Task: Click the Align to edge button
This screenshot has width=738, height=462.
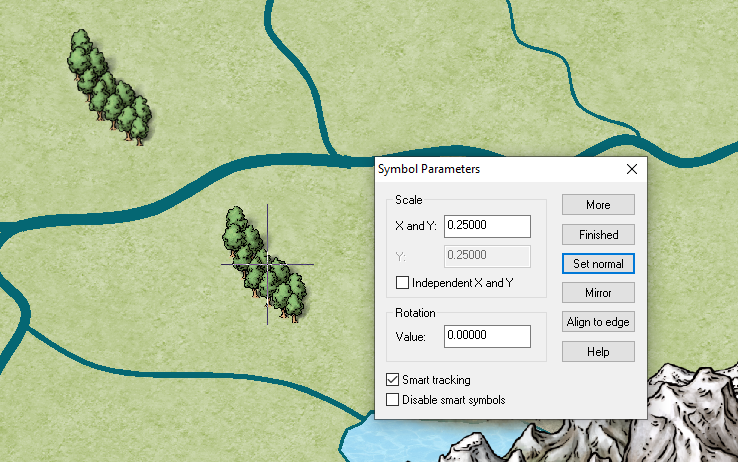Action: [x=598, y=322]
